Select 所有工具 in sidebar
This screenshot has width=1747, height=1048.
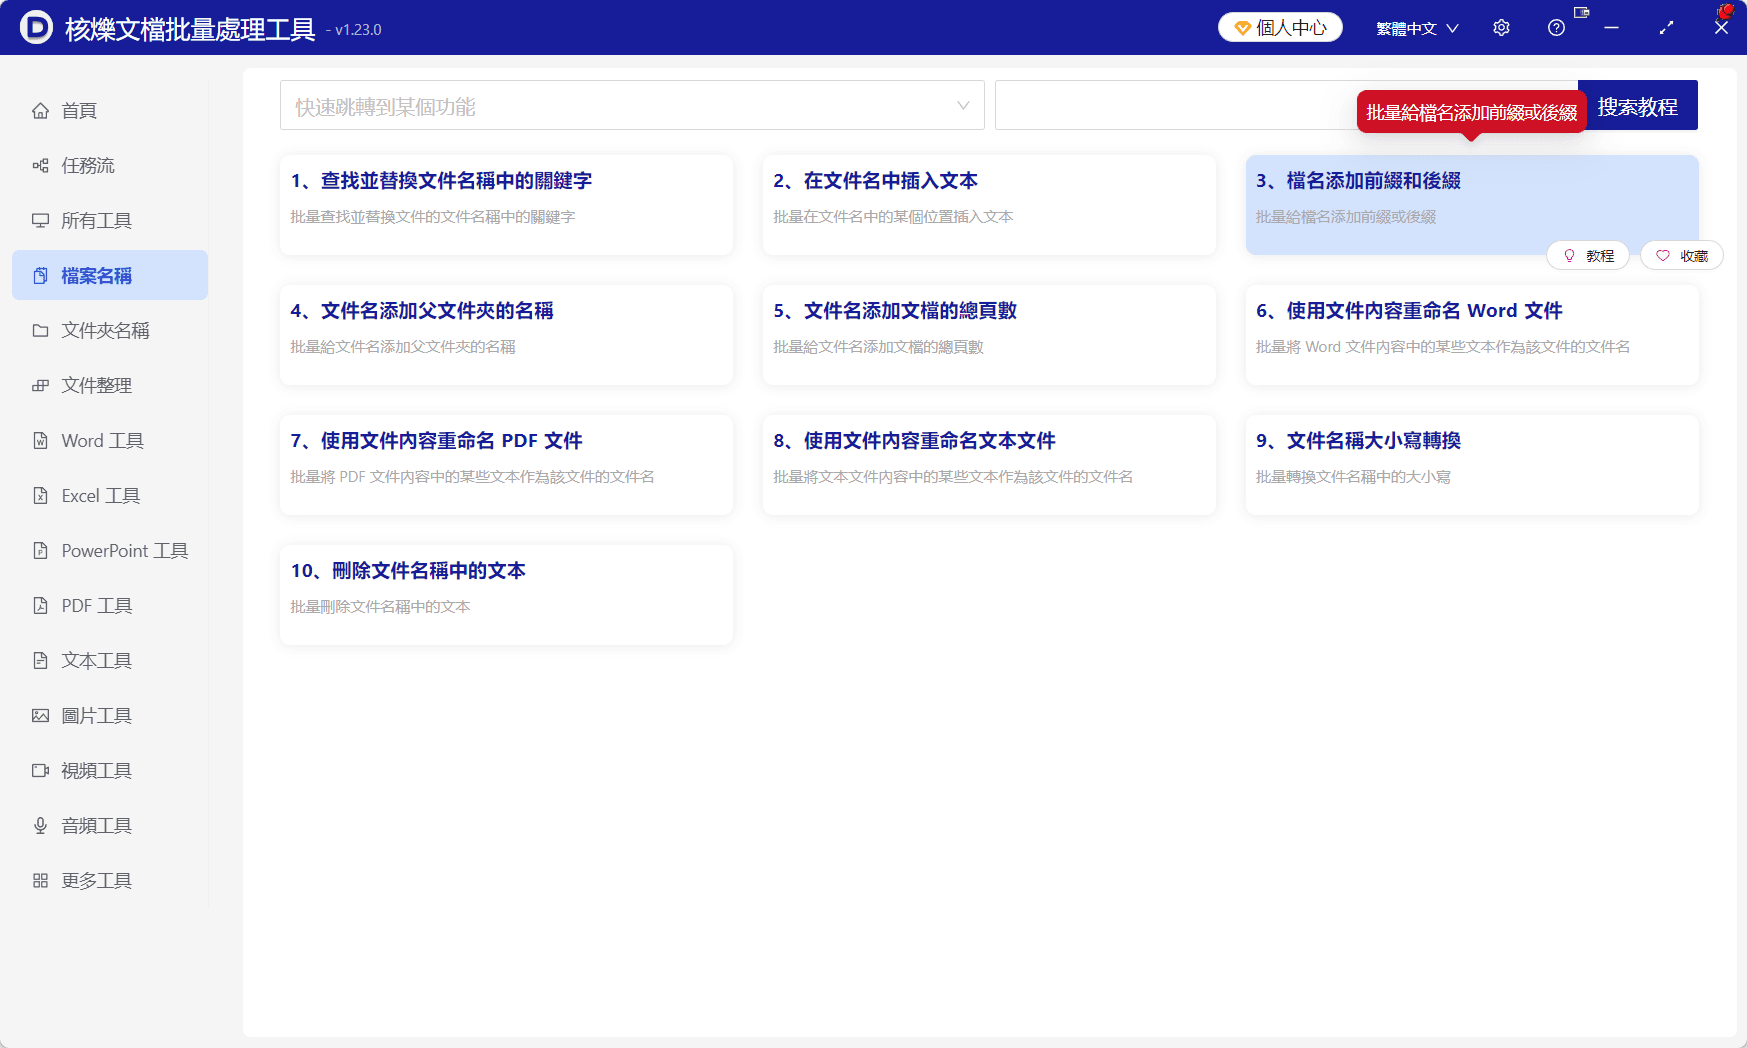pos(110,221)
